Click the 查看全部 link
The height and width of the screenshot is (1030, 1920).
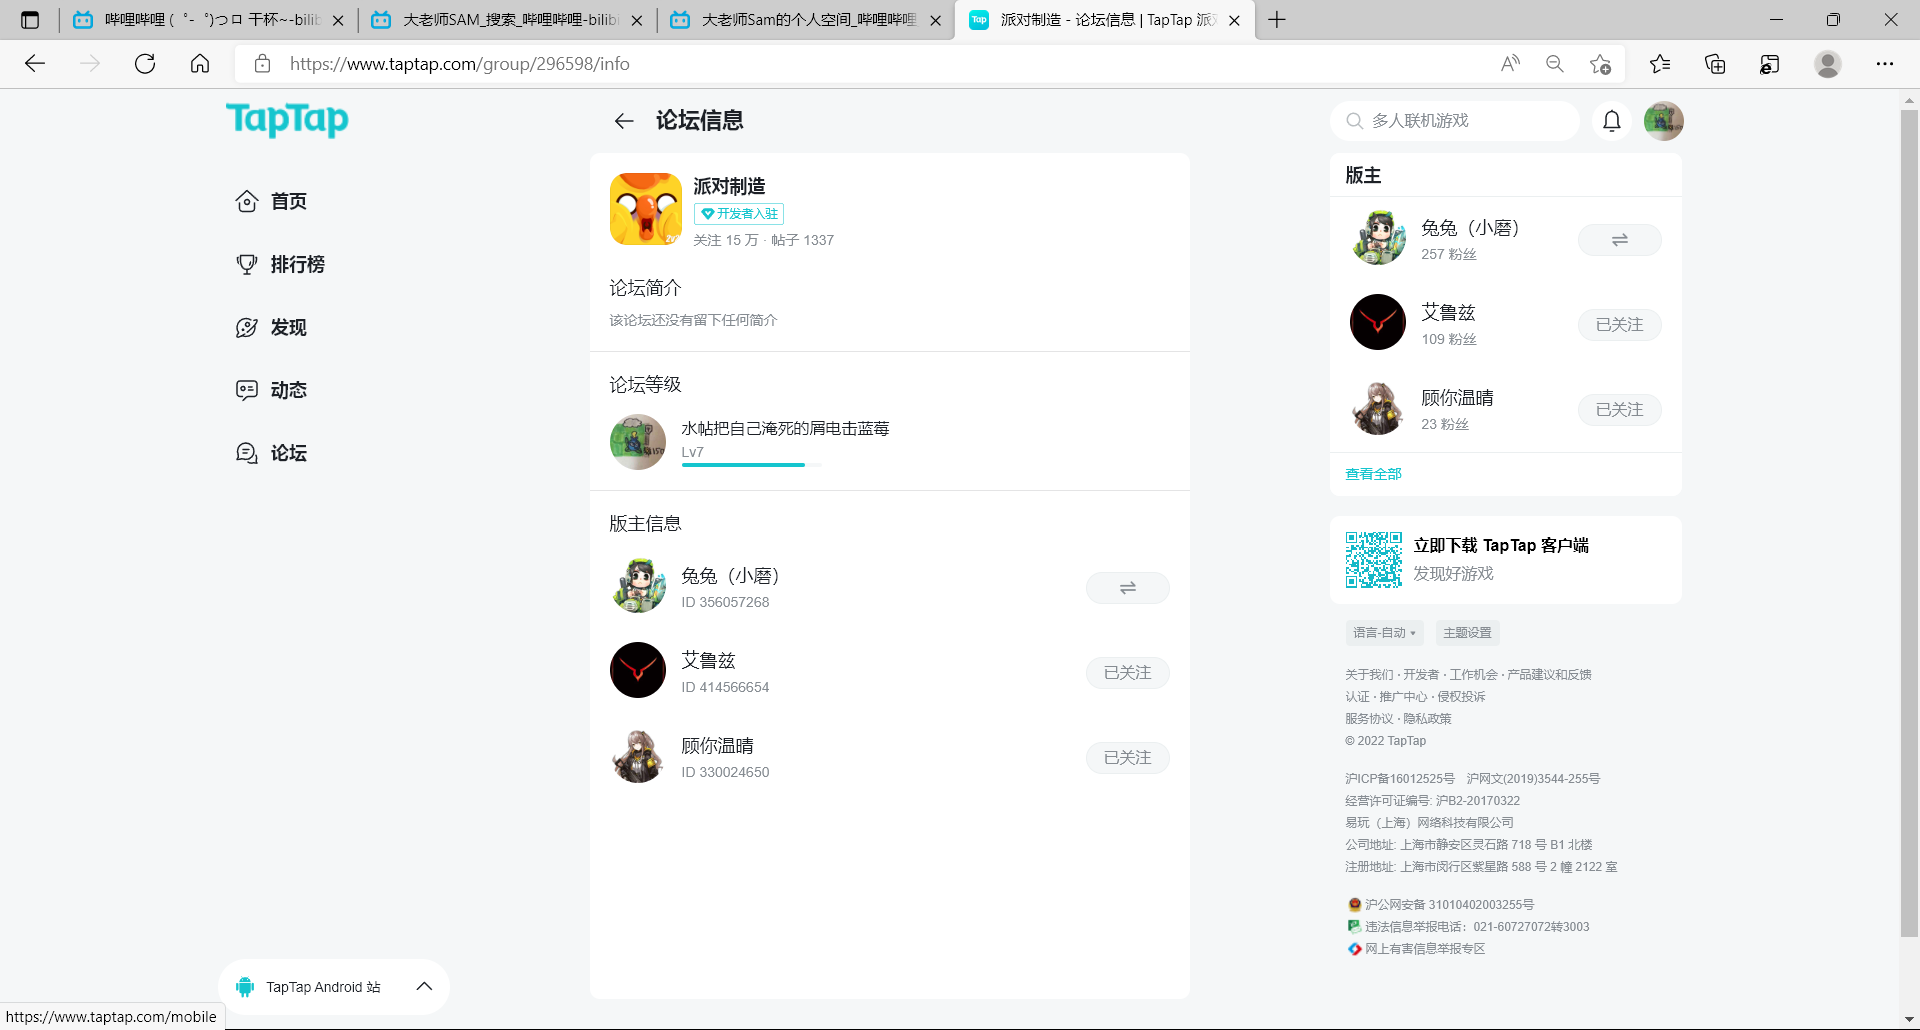pos(1373,474)
